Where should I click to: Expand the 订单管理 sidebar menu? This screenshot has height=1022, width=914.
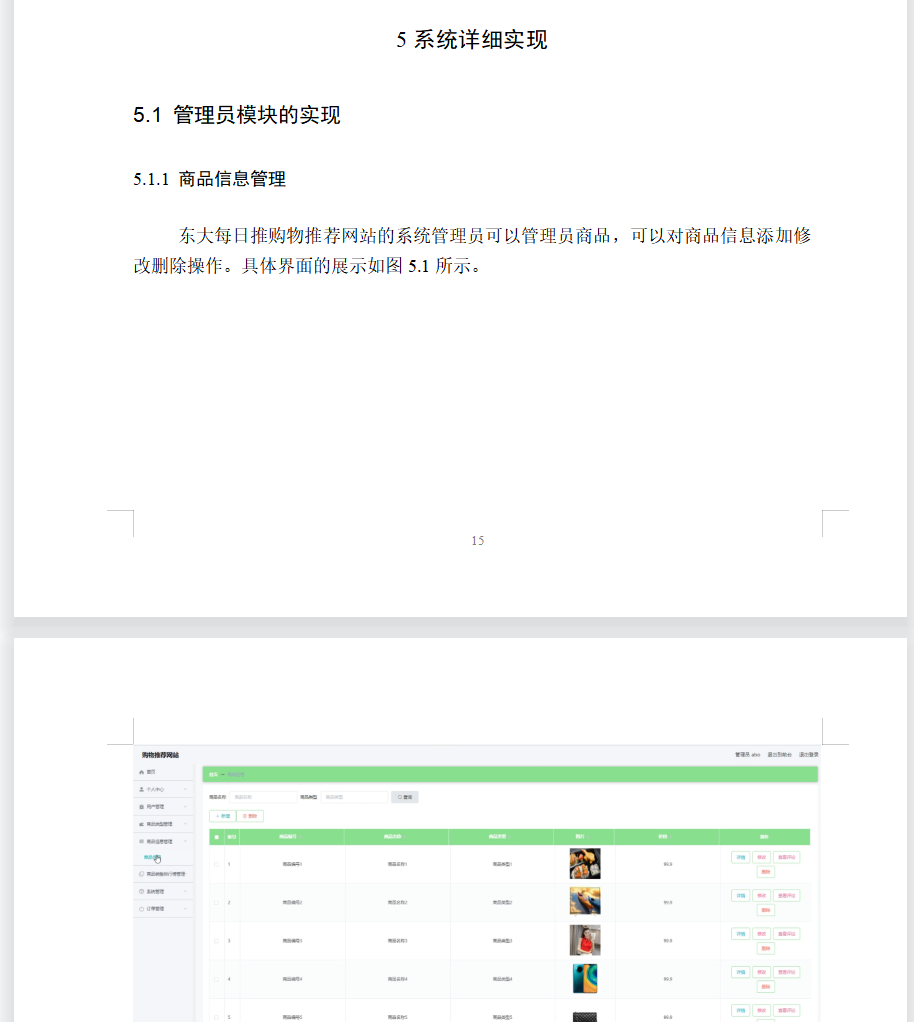(x=185, y=909)
